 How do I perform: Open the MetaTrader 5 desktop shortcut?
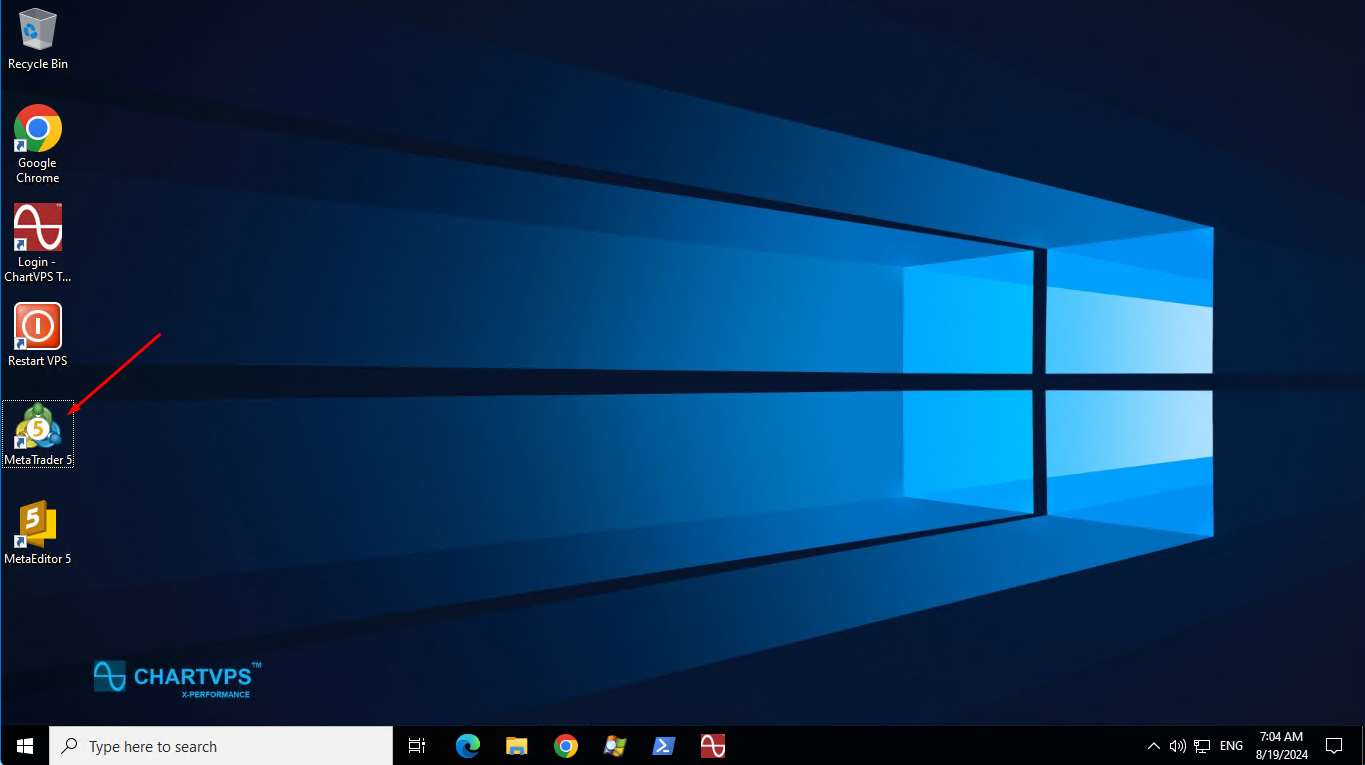point(38,428)
